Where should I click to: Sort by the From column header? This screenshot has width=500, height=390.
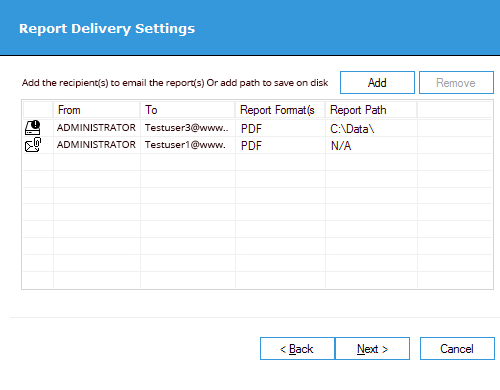(97, 110)
